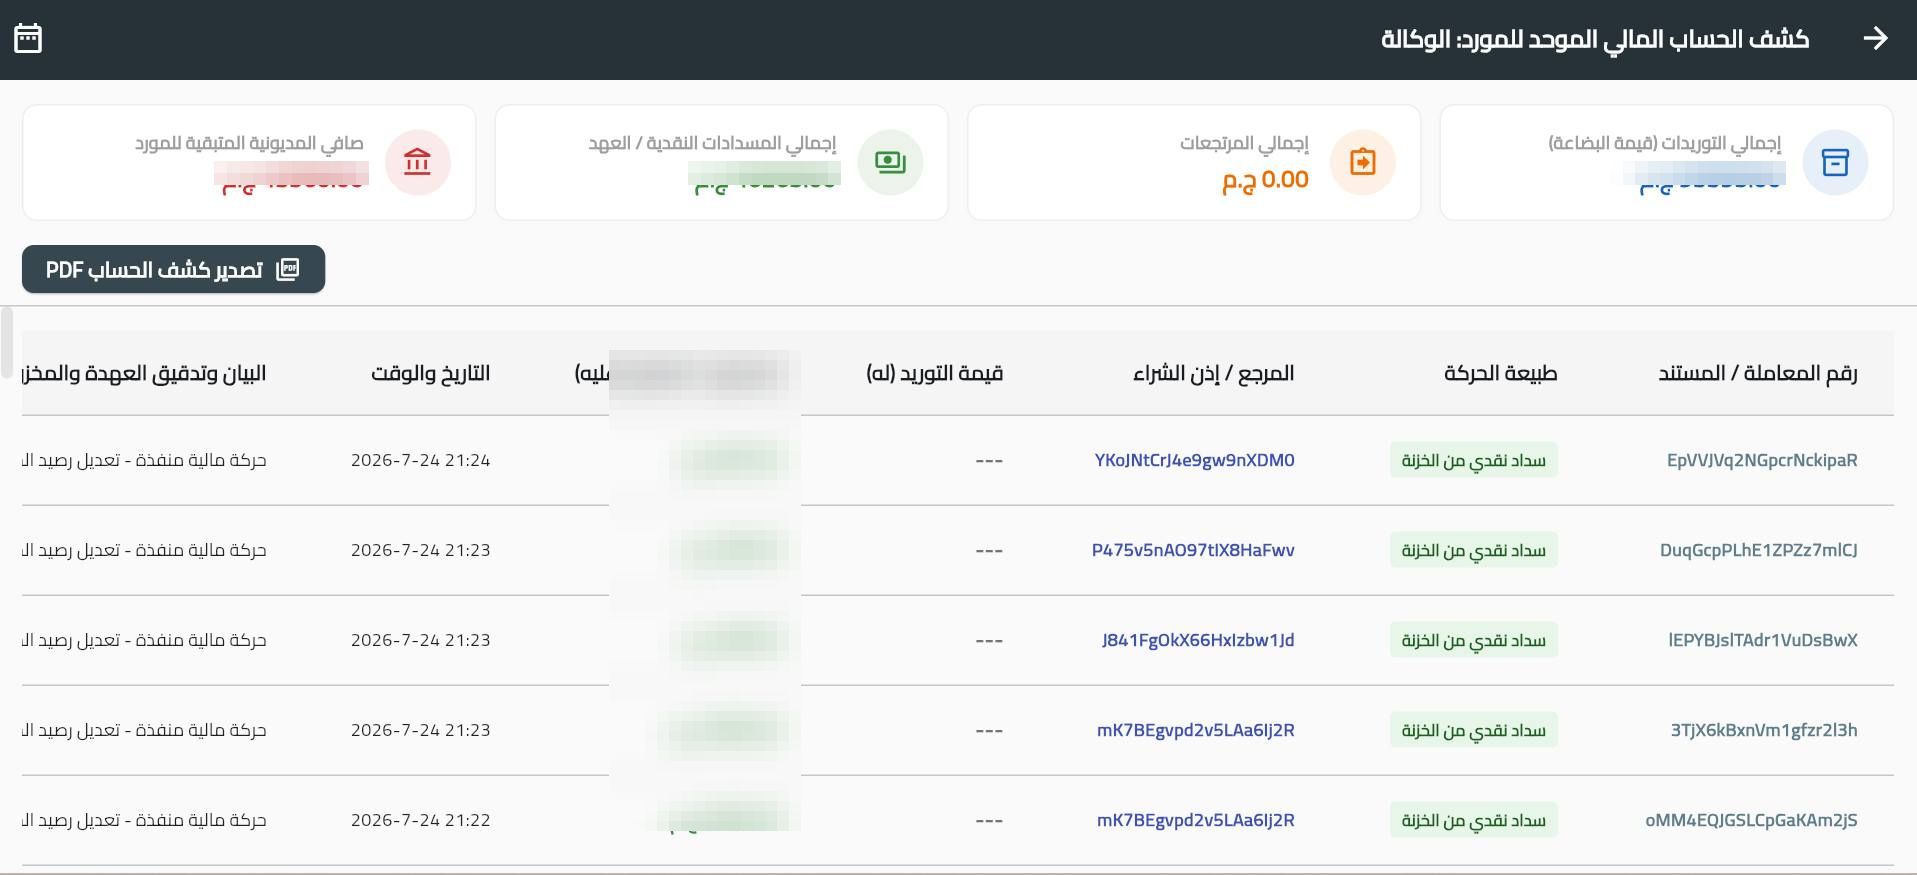The width and height of the screenshot is (1917, 875).
Task: Click transaction number 3TjX6kBxnVm1gfzr2l3h
Action: click(1764, 730)
